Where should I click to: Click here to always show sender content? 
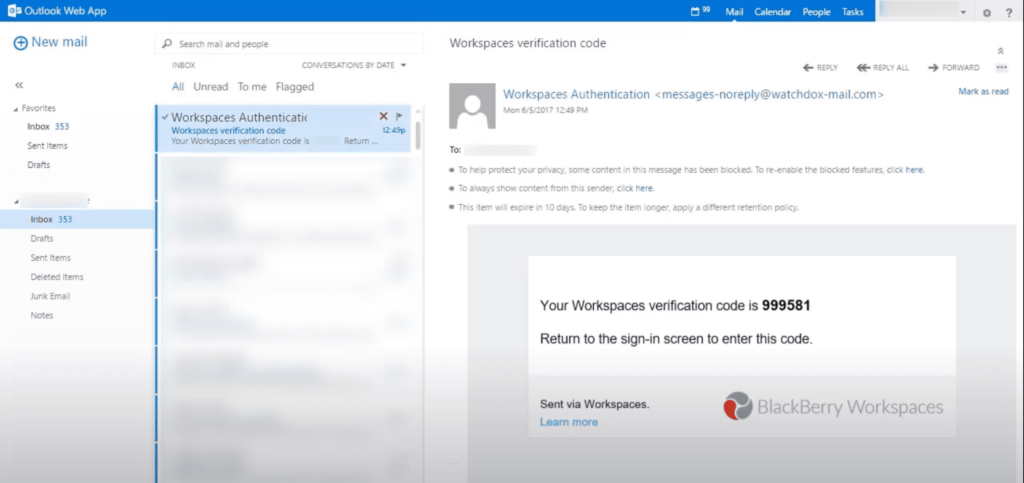[635, 188]
